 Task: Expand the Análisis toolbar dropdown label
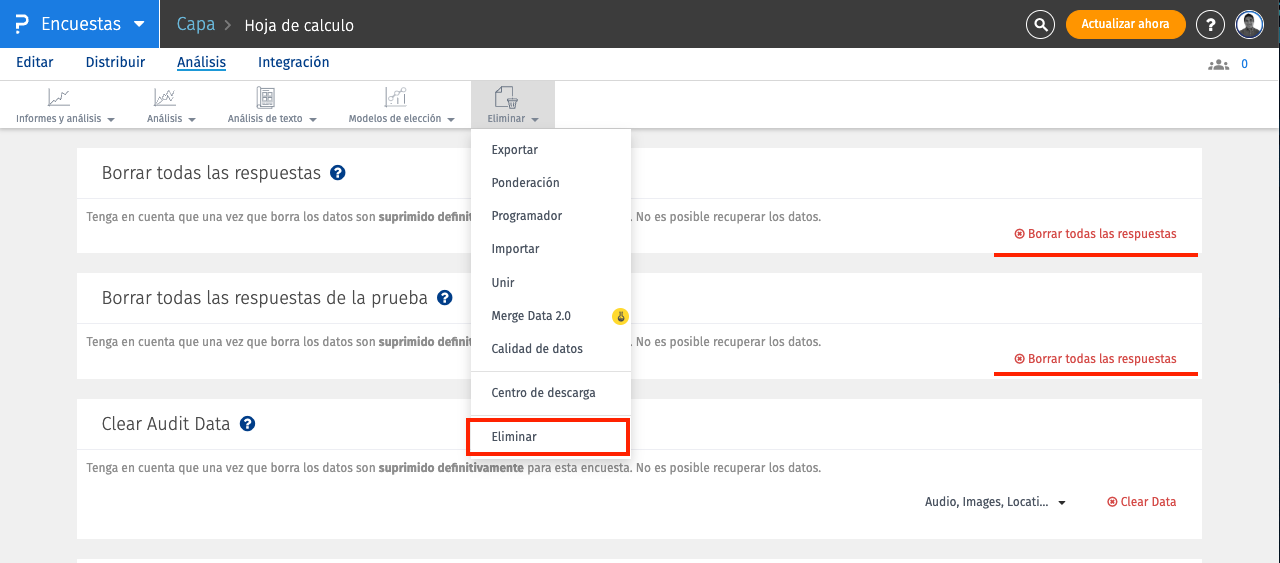(x=171, y=119)
